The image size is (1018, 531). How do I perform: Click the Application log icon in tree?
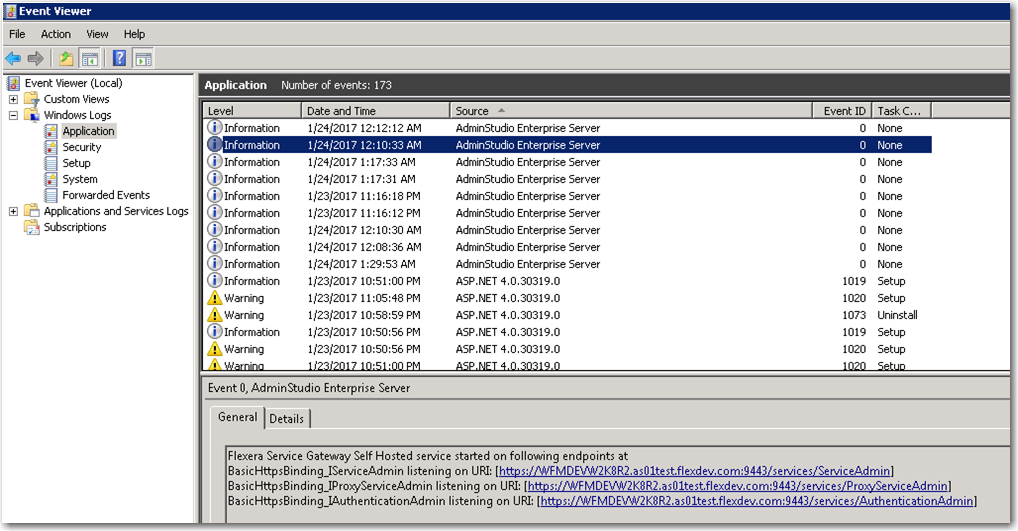pos(51,131)
